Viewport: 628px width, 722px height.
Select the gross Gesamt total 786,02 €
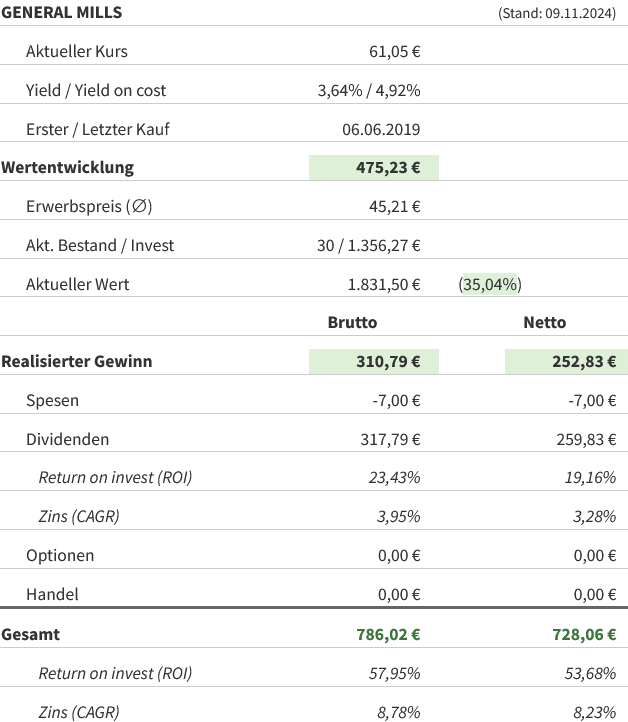[x=388, y=634]
